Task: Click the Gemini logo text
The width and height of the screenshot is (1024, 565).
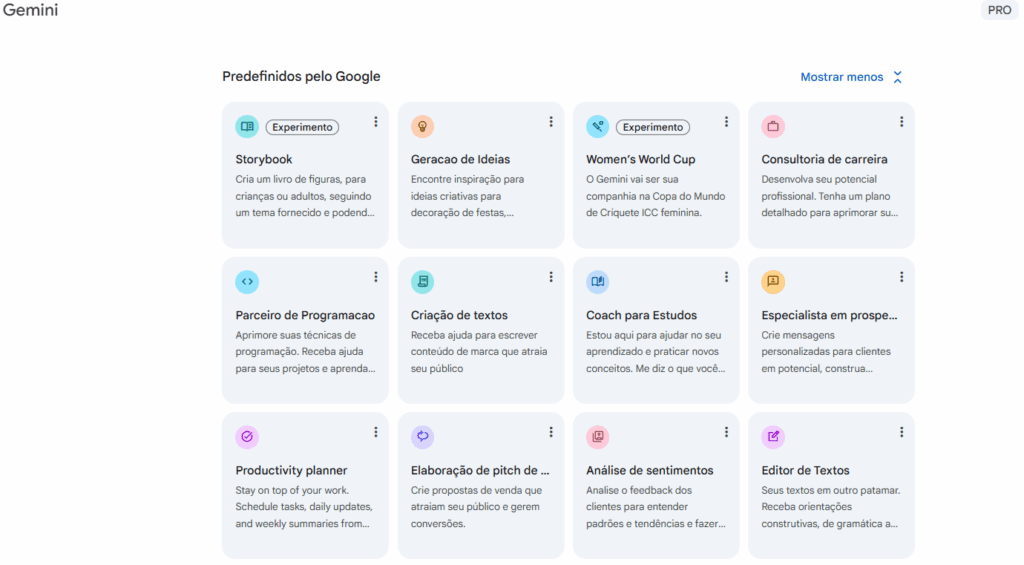Action: [x=29, y=11]
